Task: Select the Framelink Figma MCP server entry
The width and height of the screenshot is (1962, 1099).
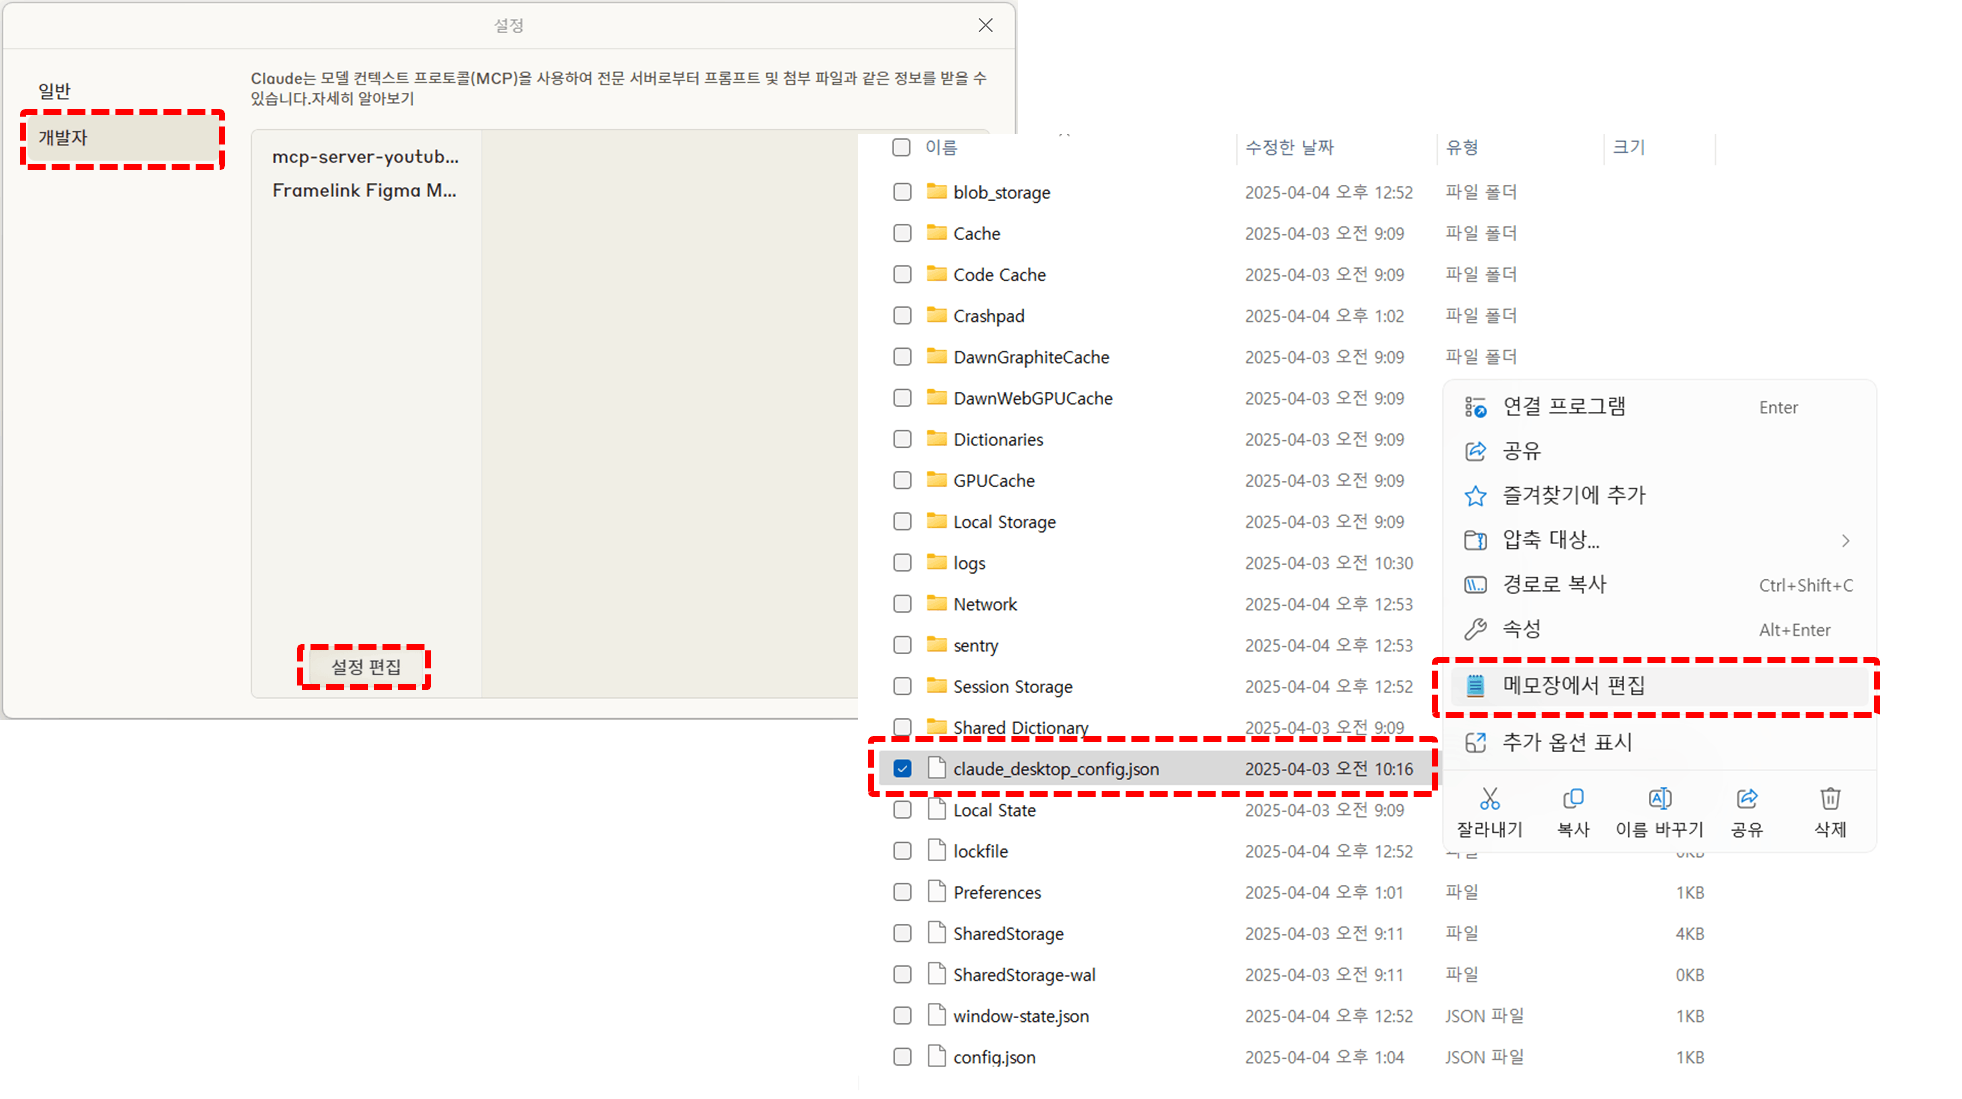Action: [x=364, y=191]
